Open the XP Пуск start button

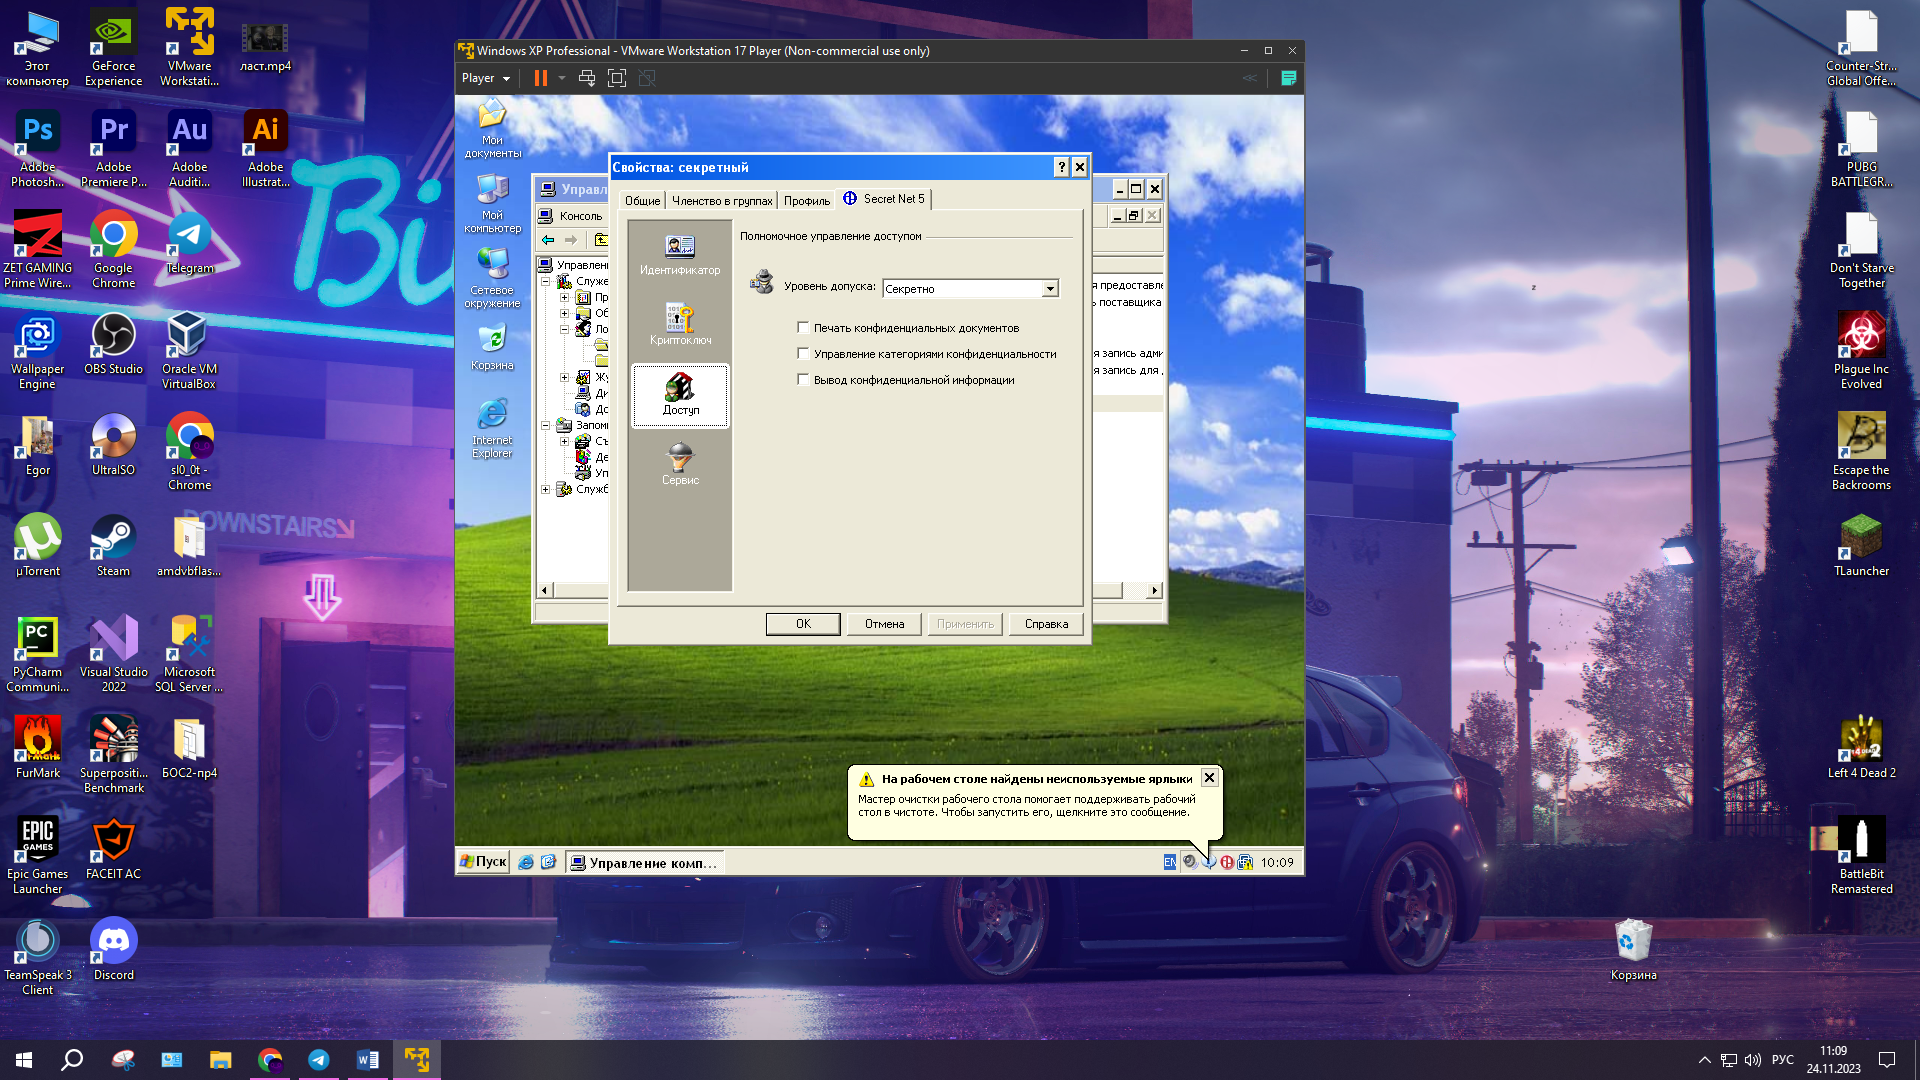point(484,862)
